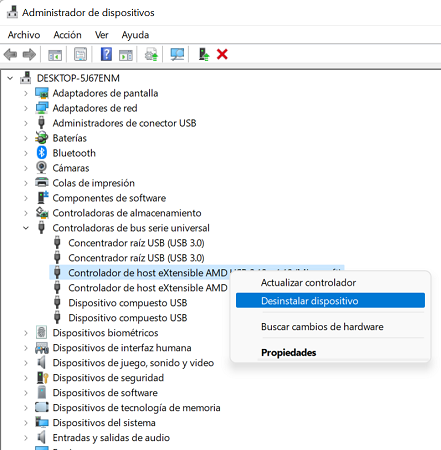
Task: Select the Cámaras tree item
Action: [71, 168]
